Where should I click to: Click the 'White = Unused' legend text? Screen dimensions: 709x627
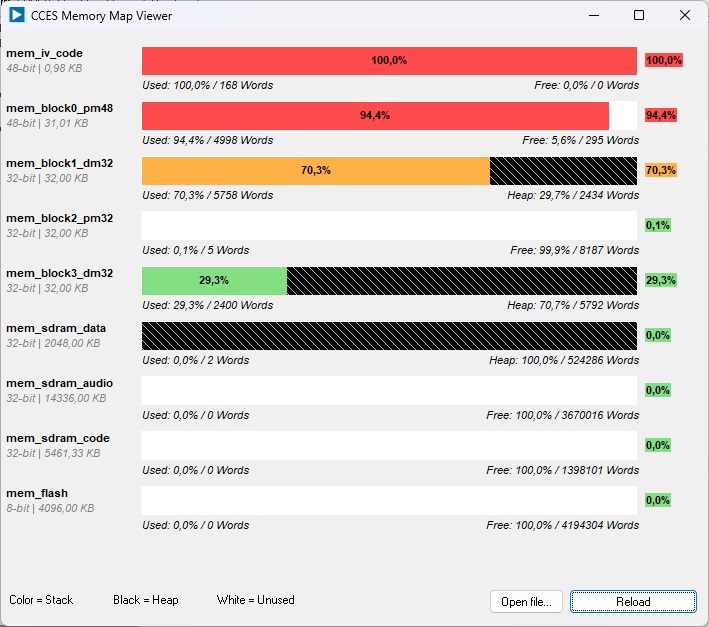coord(255,600)
